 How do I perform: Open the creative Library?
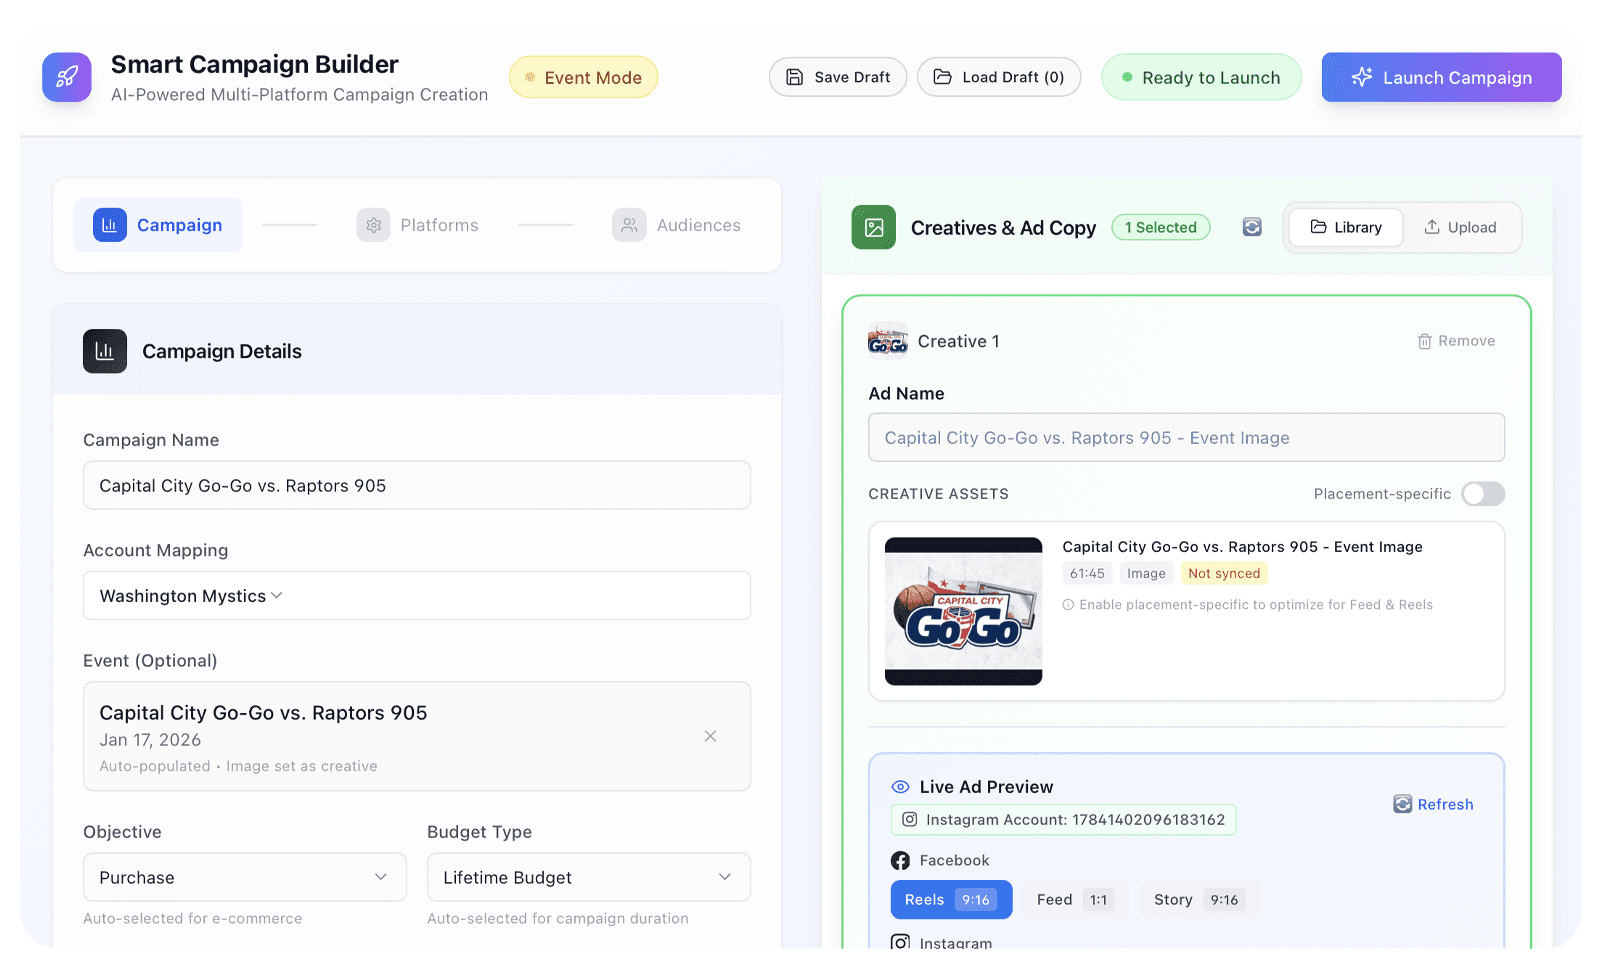[x=1346, y=227]
